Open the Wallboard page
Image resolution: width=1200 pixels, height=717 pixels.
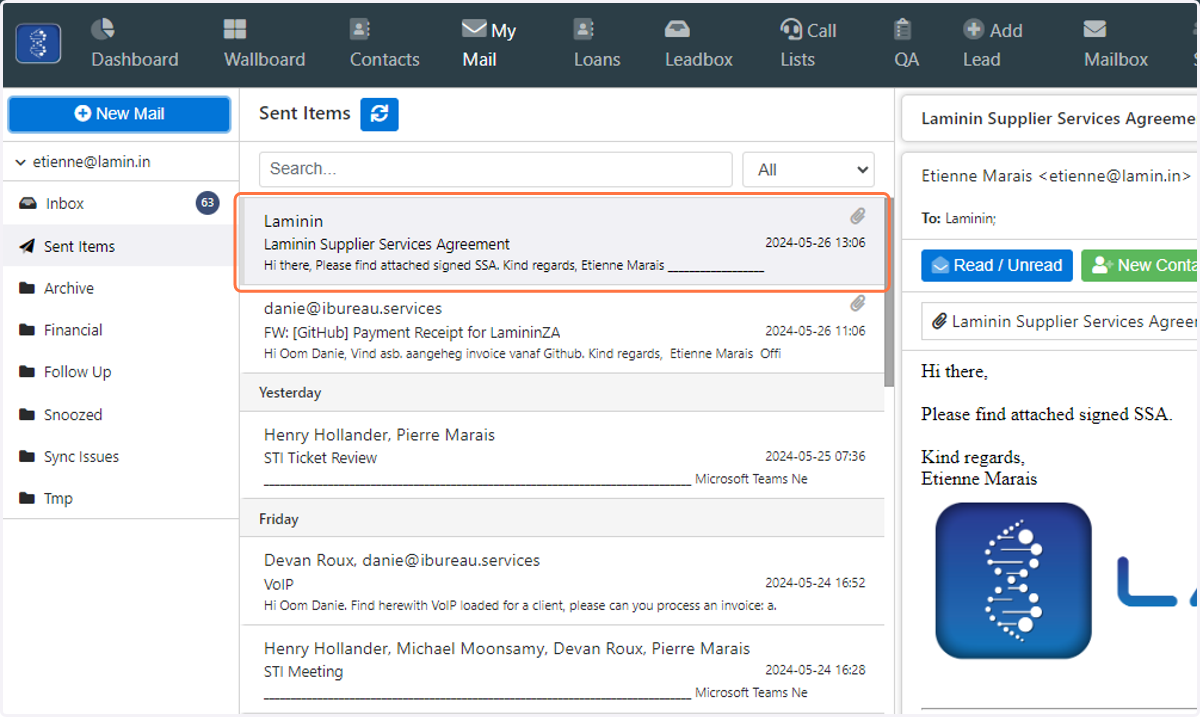tap(265, 44)
